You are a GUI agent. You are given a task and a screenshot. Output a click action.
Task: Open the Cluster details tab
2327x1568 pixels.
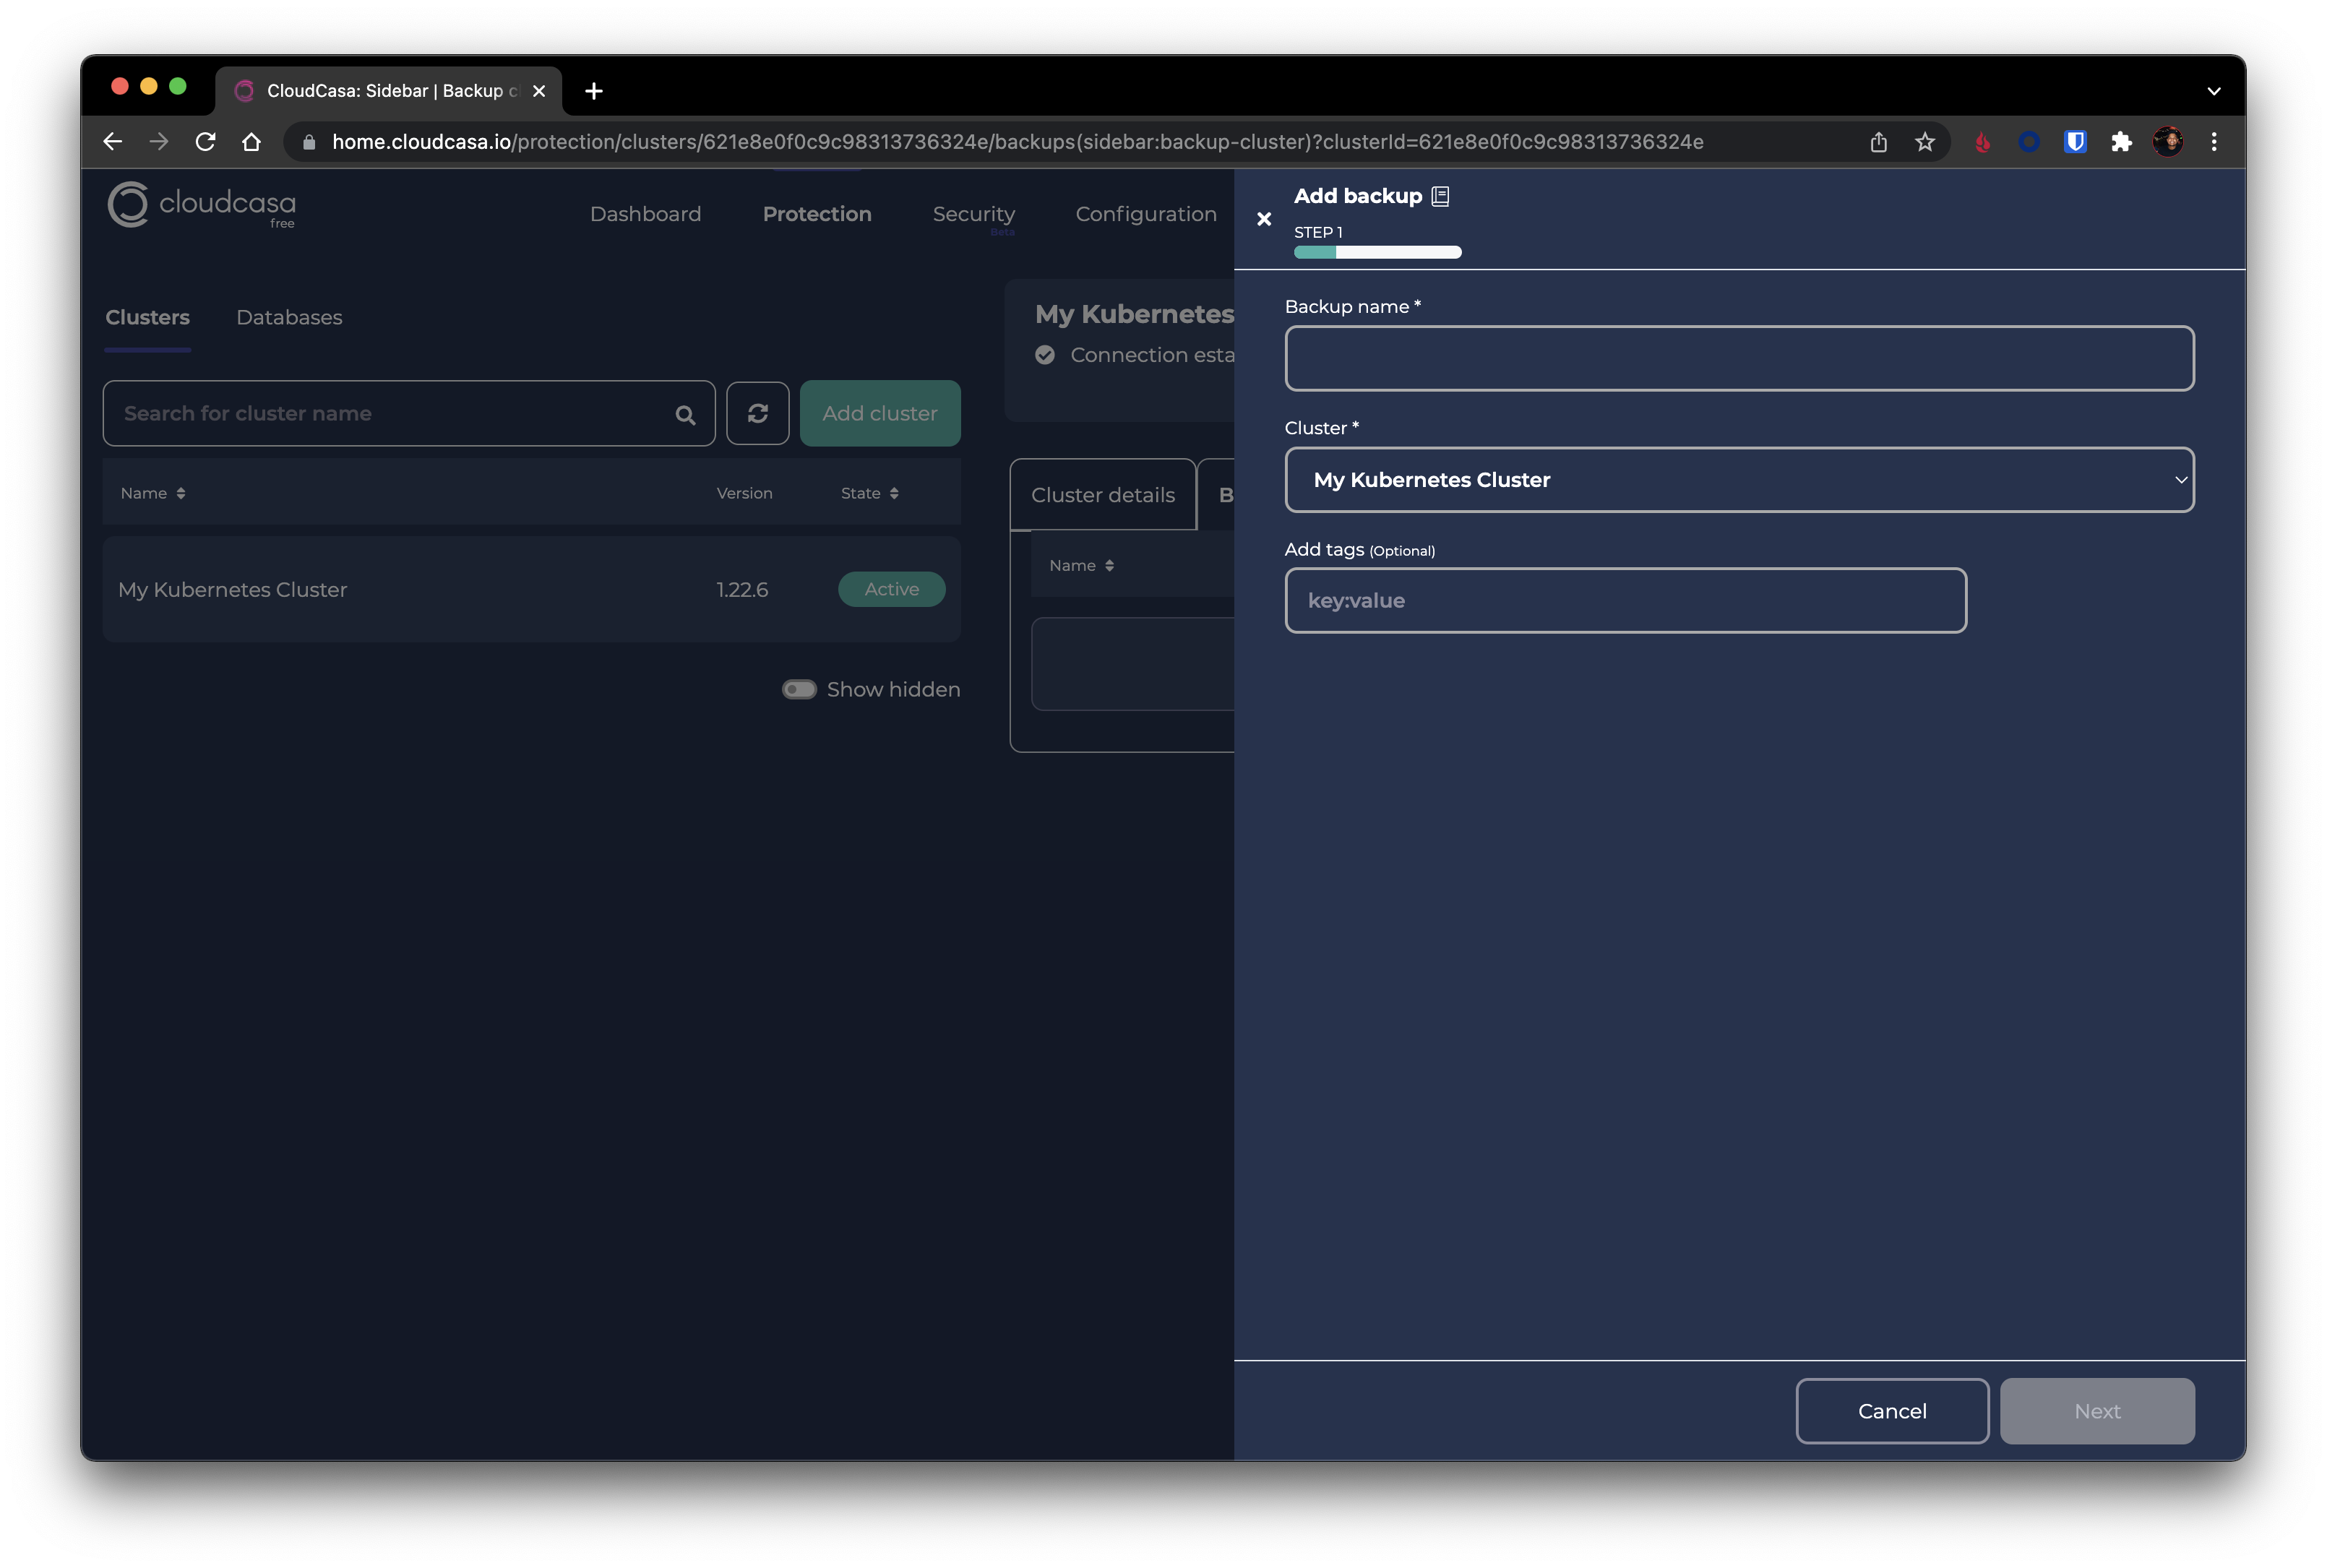(1102, 495)
